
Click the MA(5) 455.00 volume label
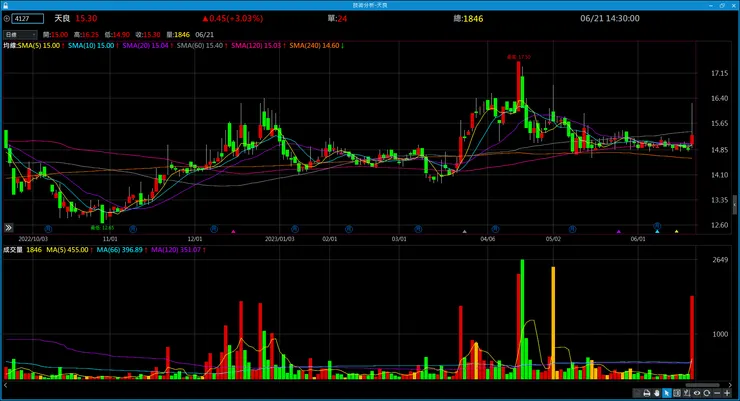69,250
